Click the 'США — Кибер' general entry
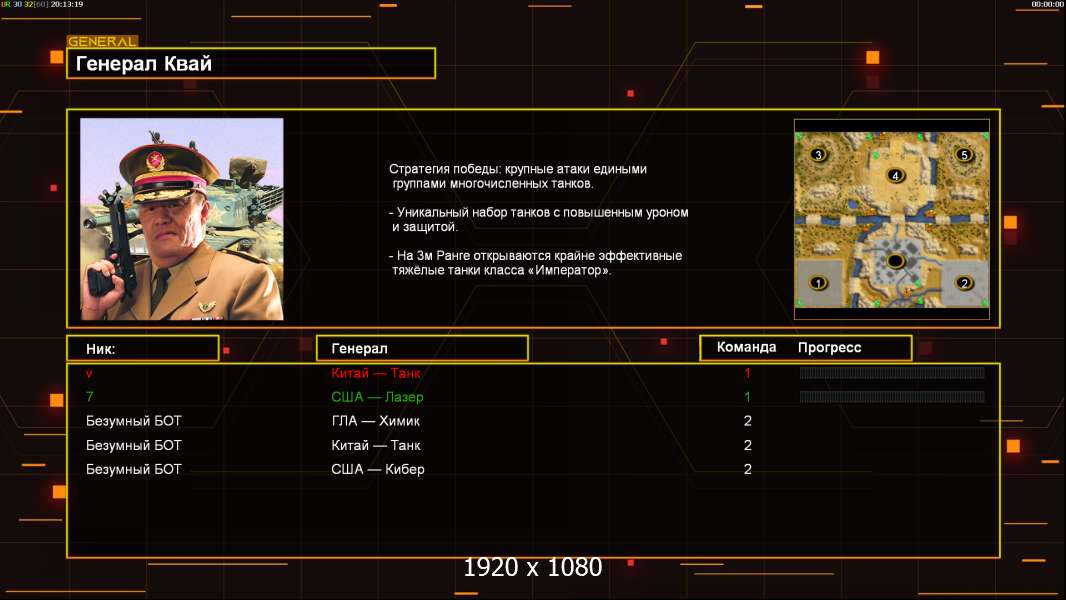Image resolution: width=1066 pixels, height=600 pixels. (377, 469)
